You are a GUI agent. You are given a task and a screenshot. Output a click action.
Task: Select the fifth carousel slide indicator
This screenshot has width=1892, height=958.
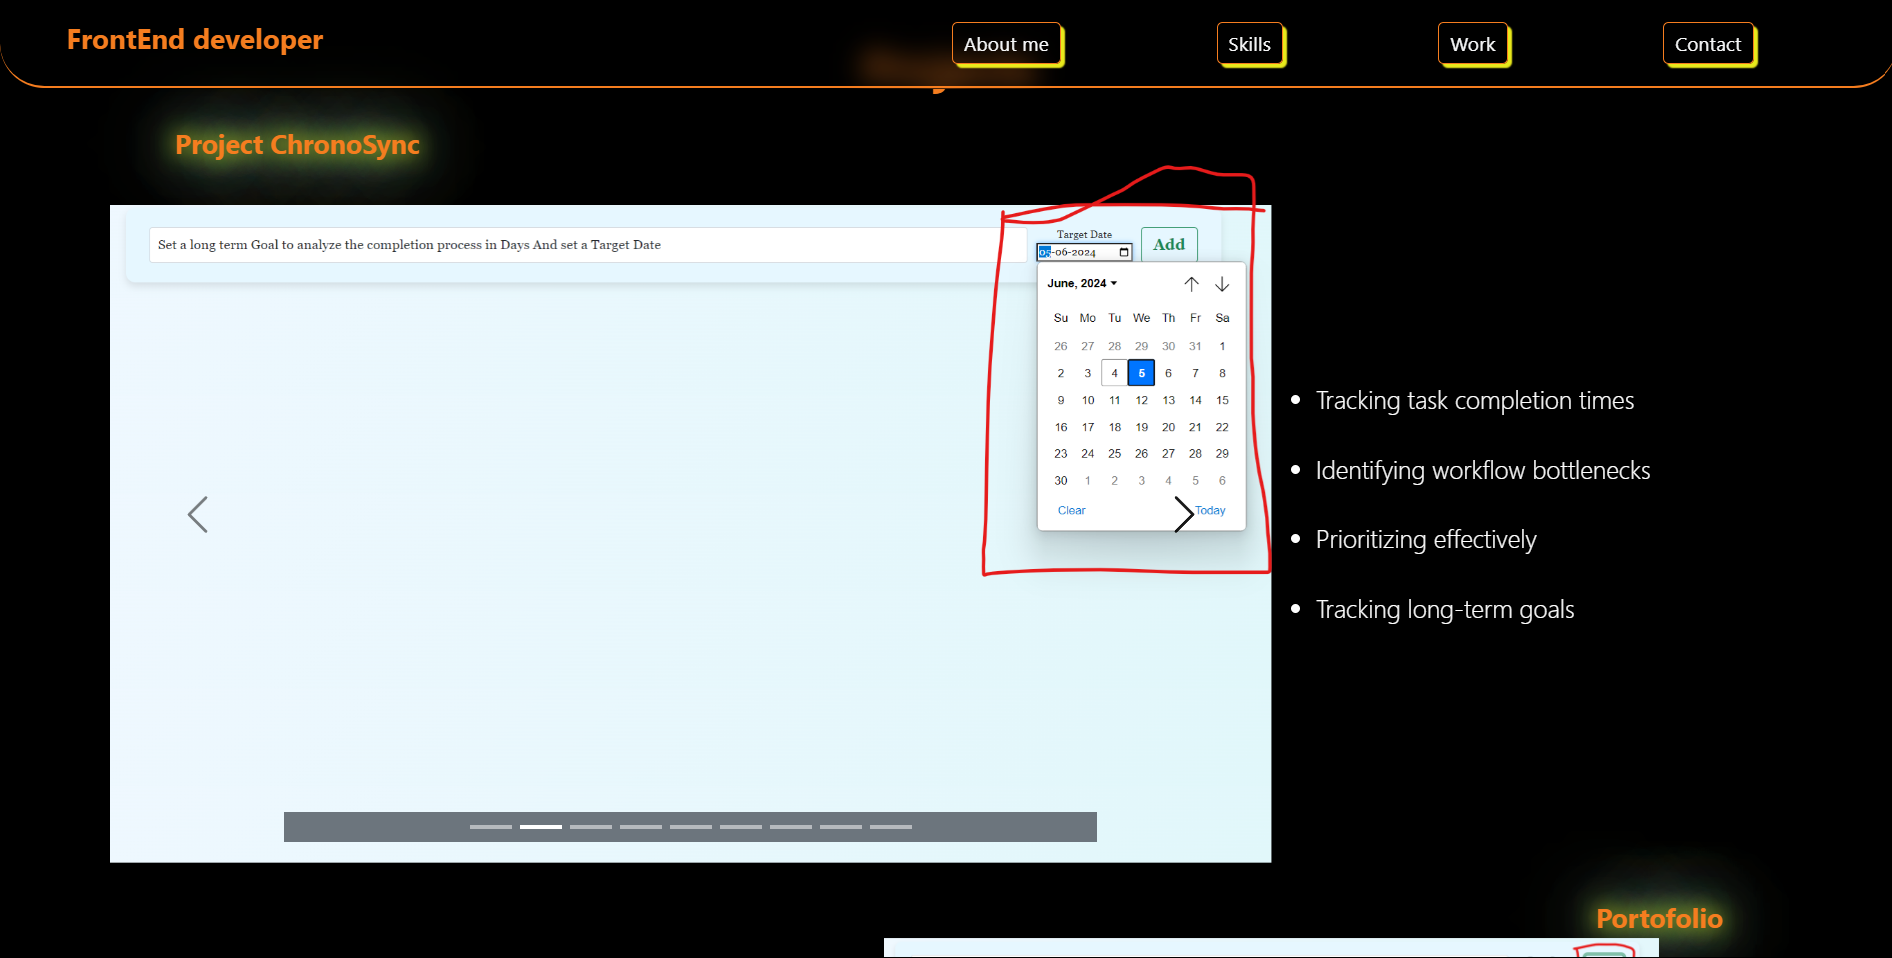[x=691, y=827]
